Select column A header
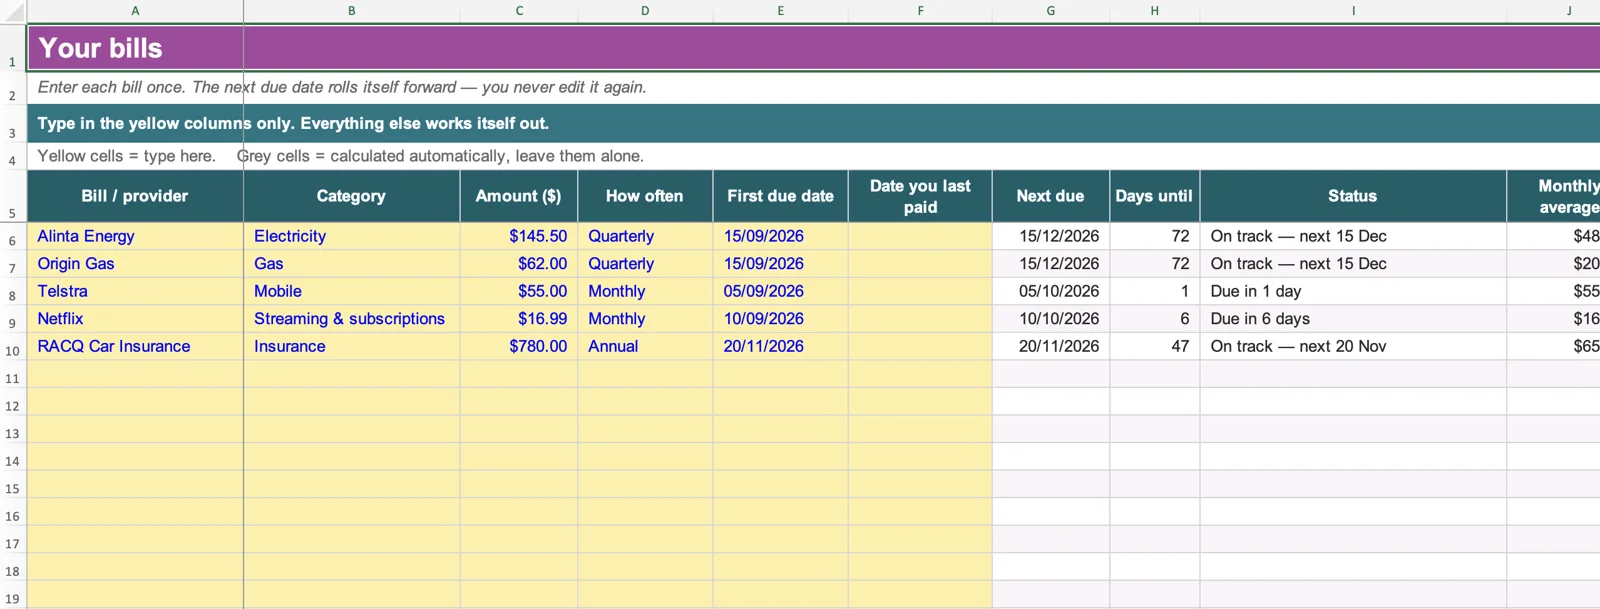Screen dimensions: 1600x609 (135, 11)
